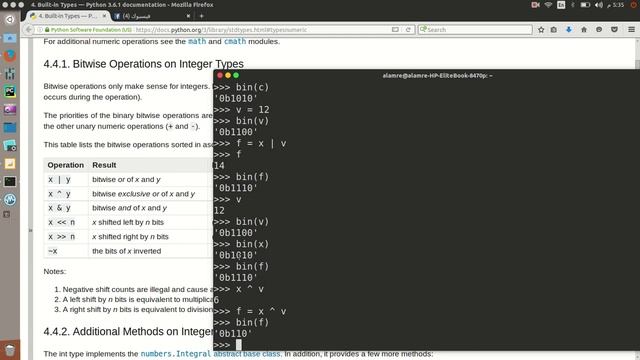The image size is (640, 360).
Task: Open a new Firefox tab
Action: pyautogui.click(x=201, y=16)
